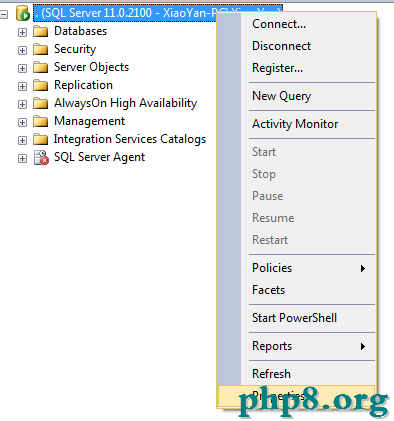The height and width of the screenshot is (421, 394).
Task: Click the Security folder icon
Action: (x=41, y=49)
